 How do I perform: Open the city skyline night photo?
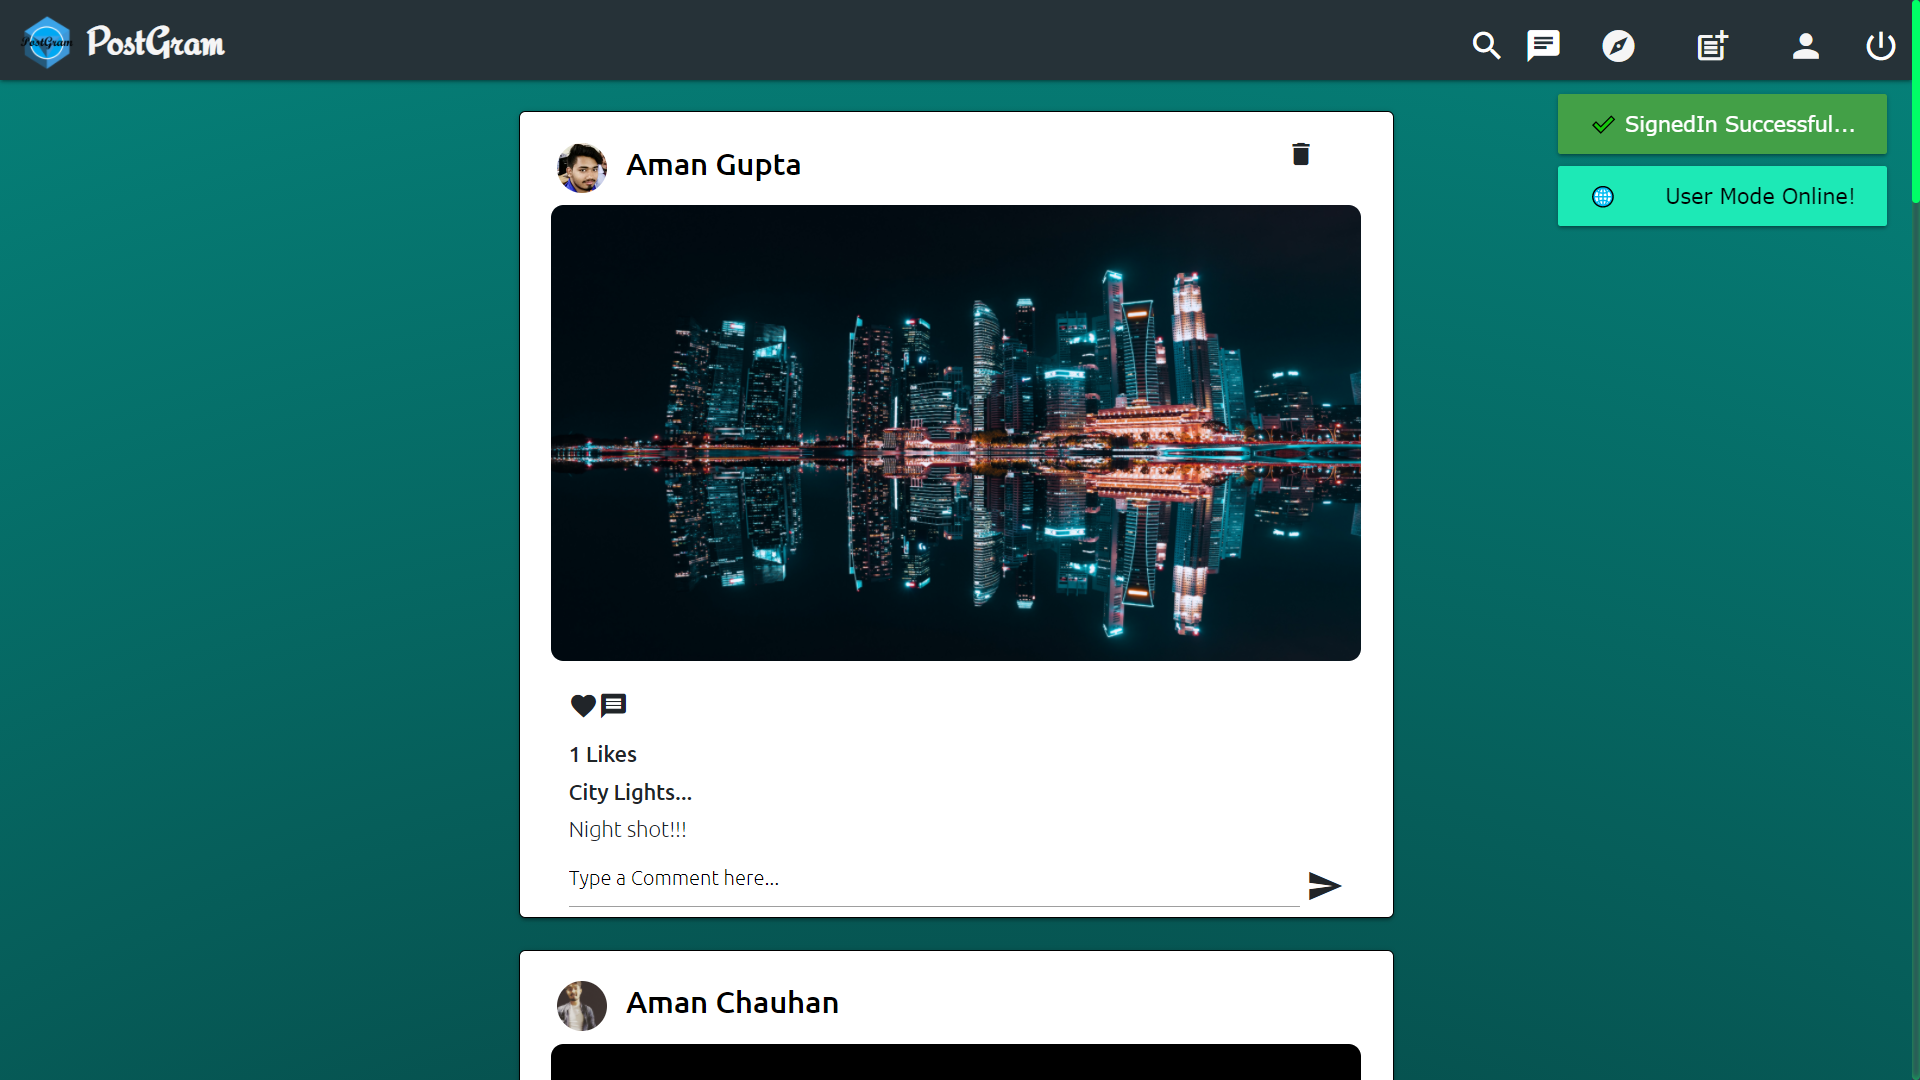(x=955, y=433)
